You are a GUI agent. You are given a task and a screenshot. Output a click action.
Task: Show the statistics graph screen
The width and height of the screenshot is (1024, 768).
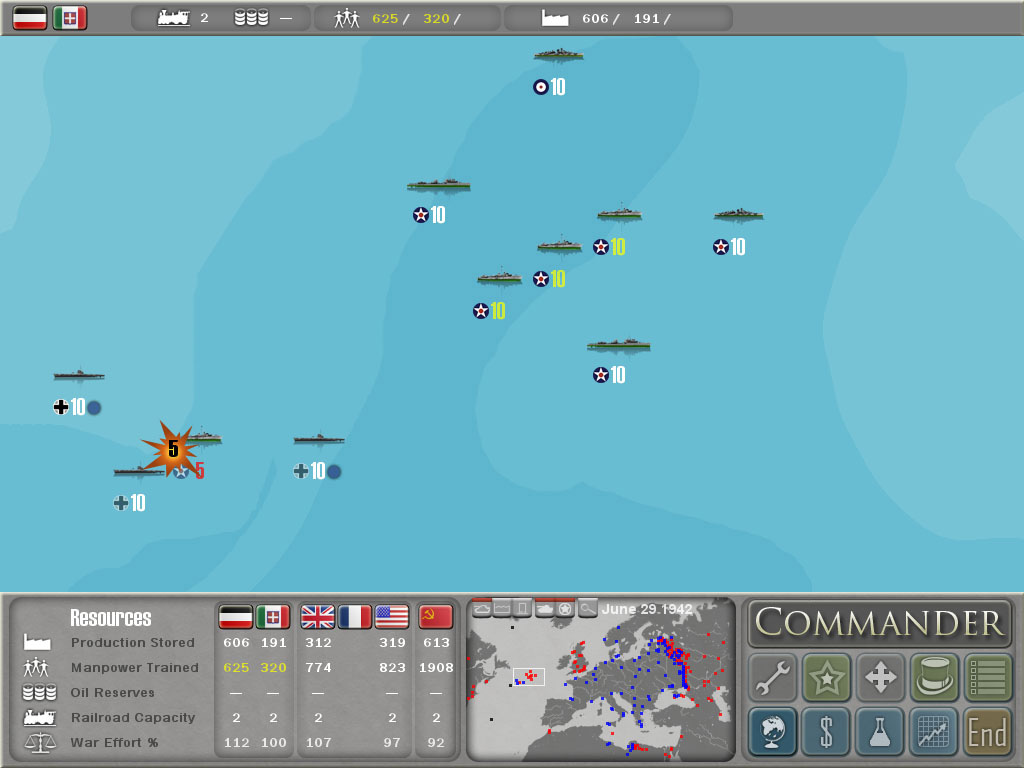934,732
